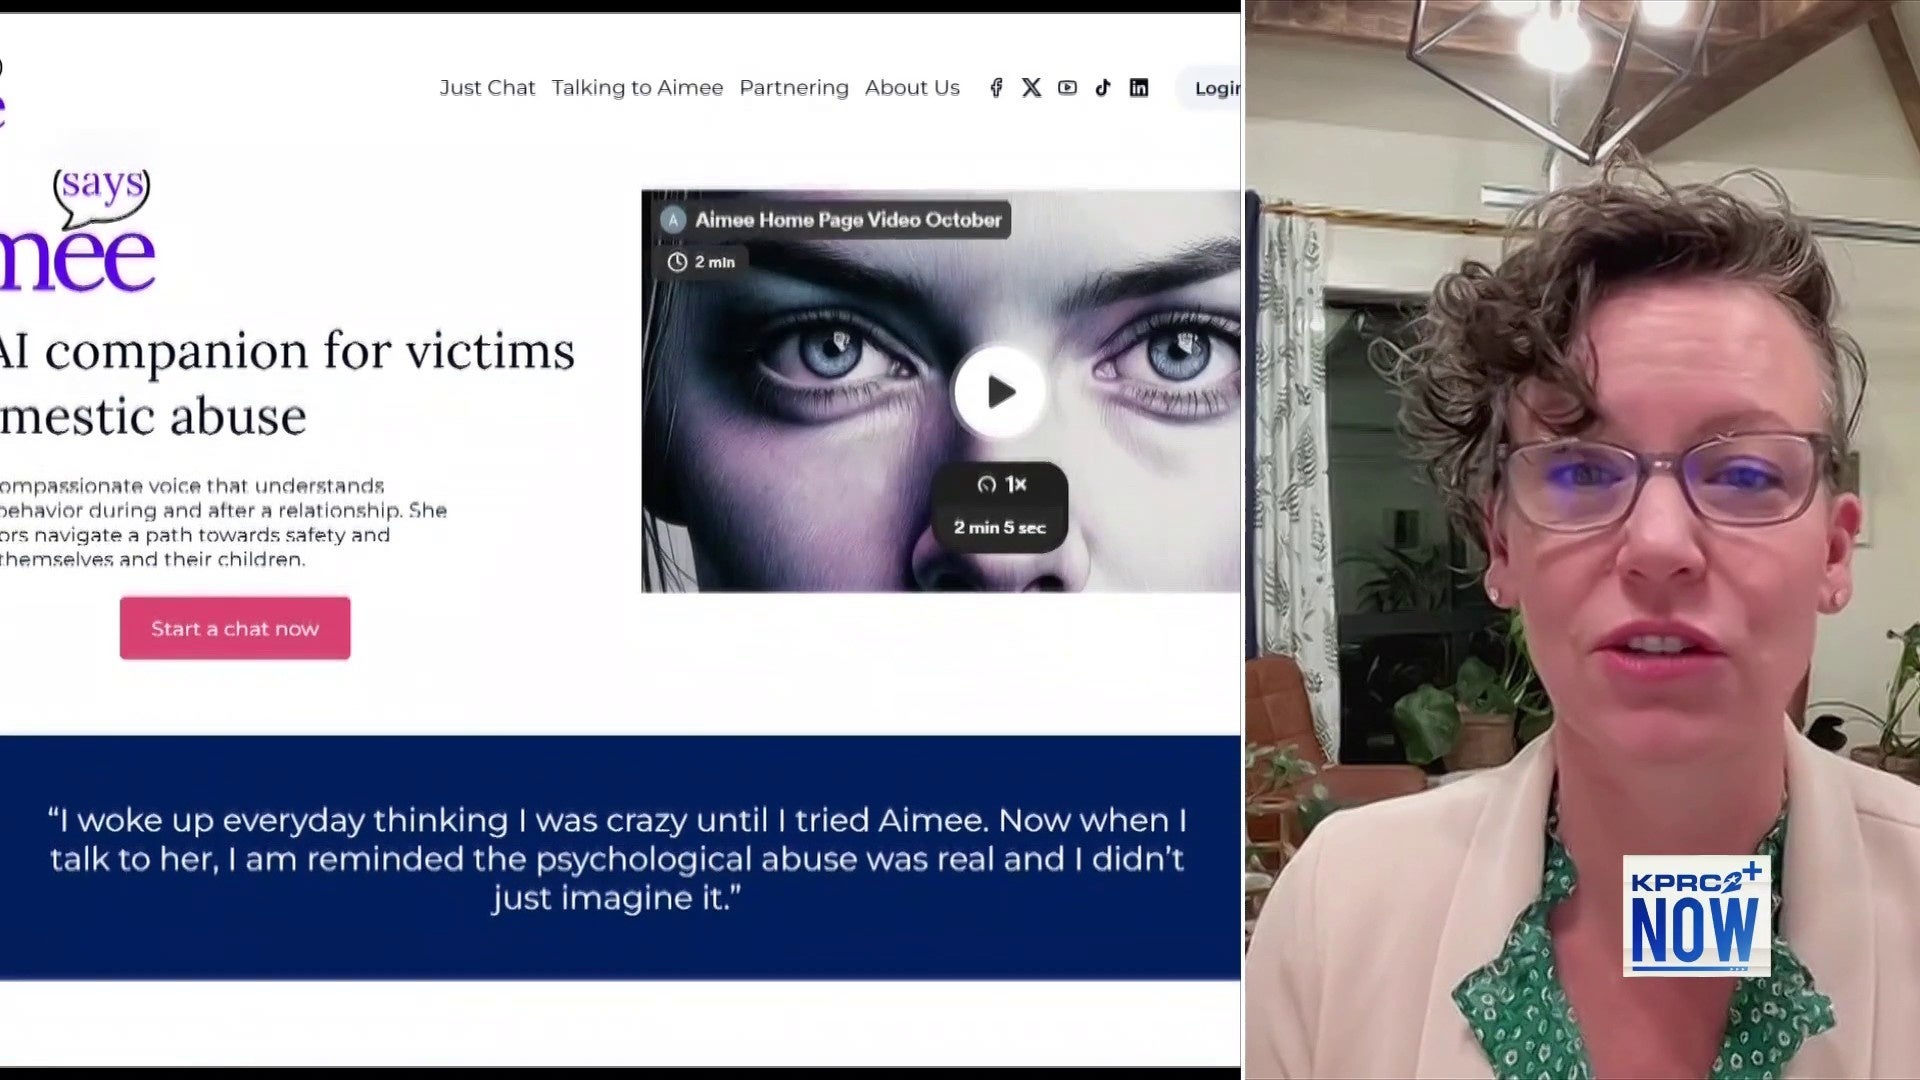
Task: Open the TikTok icon
Action: click(x=1103, y=88)
